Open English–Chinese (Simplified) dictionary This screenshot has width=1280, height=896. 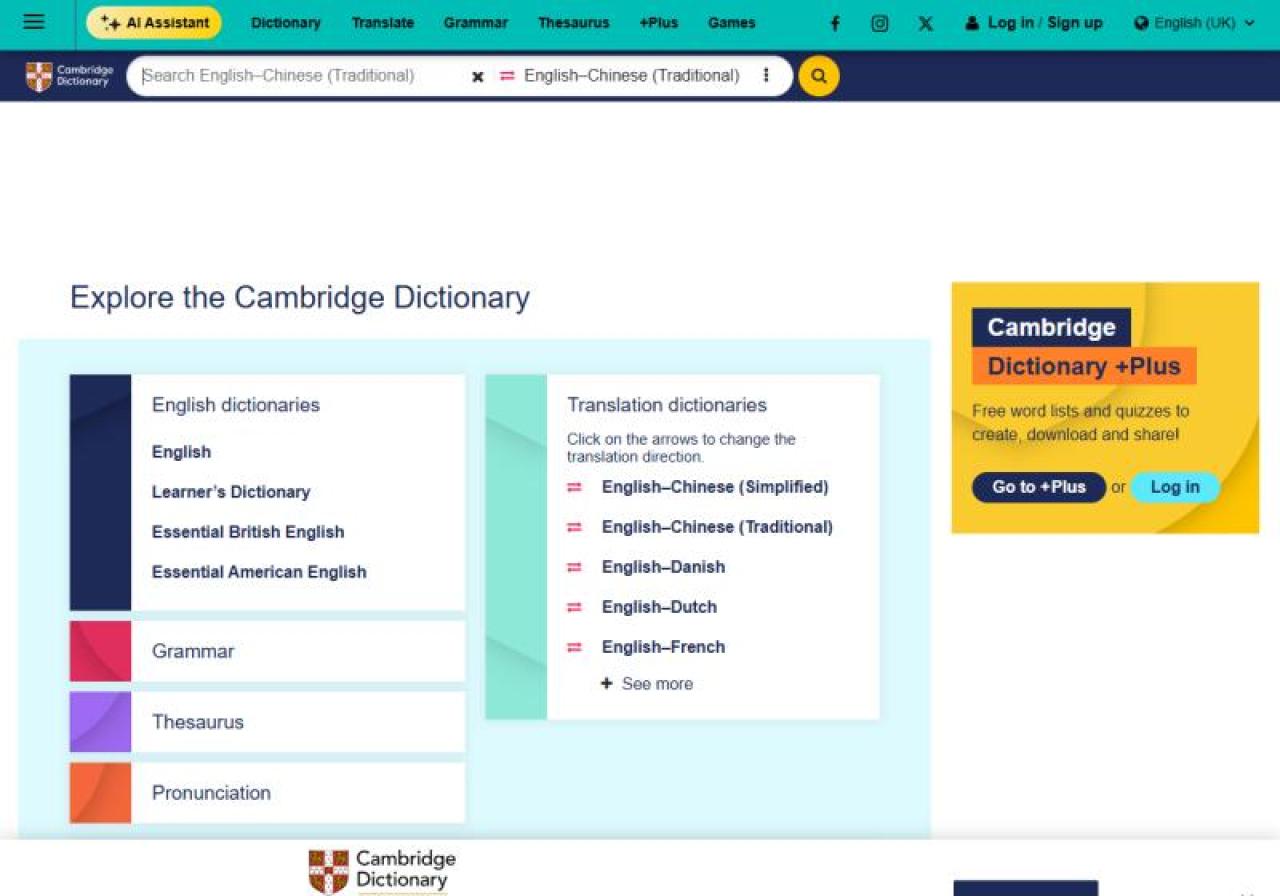tap(715, 487)
